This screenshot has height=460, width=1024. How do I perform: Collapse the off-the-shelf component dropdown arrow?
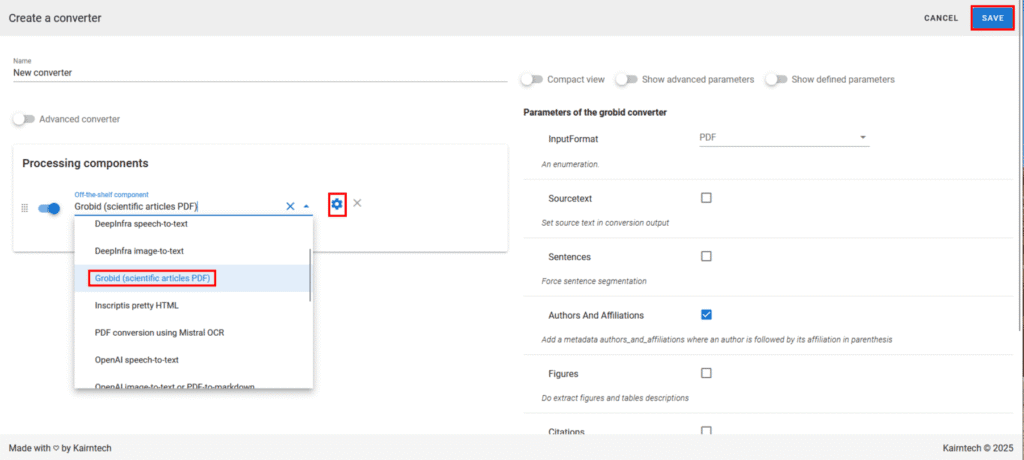click(x=306, y=206)
